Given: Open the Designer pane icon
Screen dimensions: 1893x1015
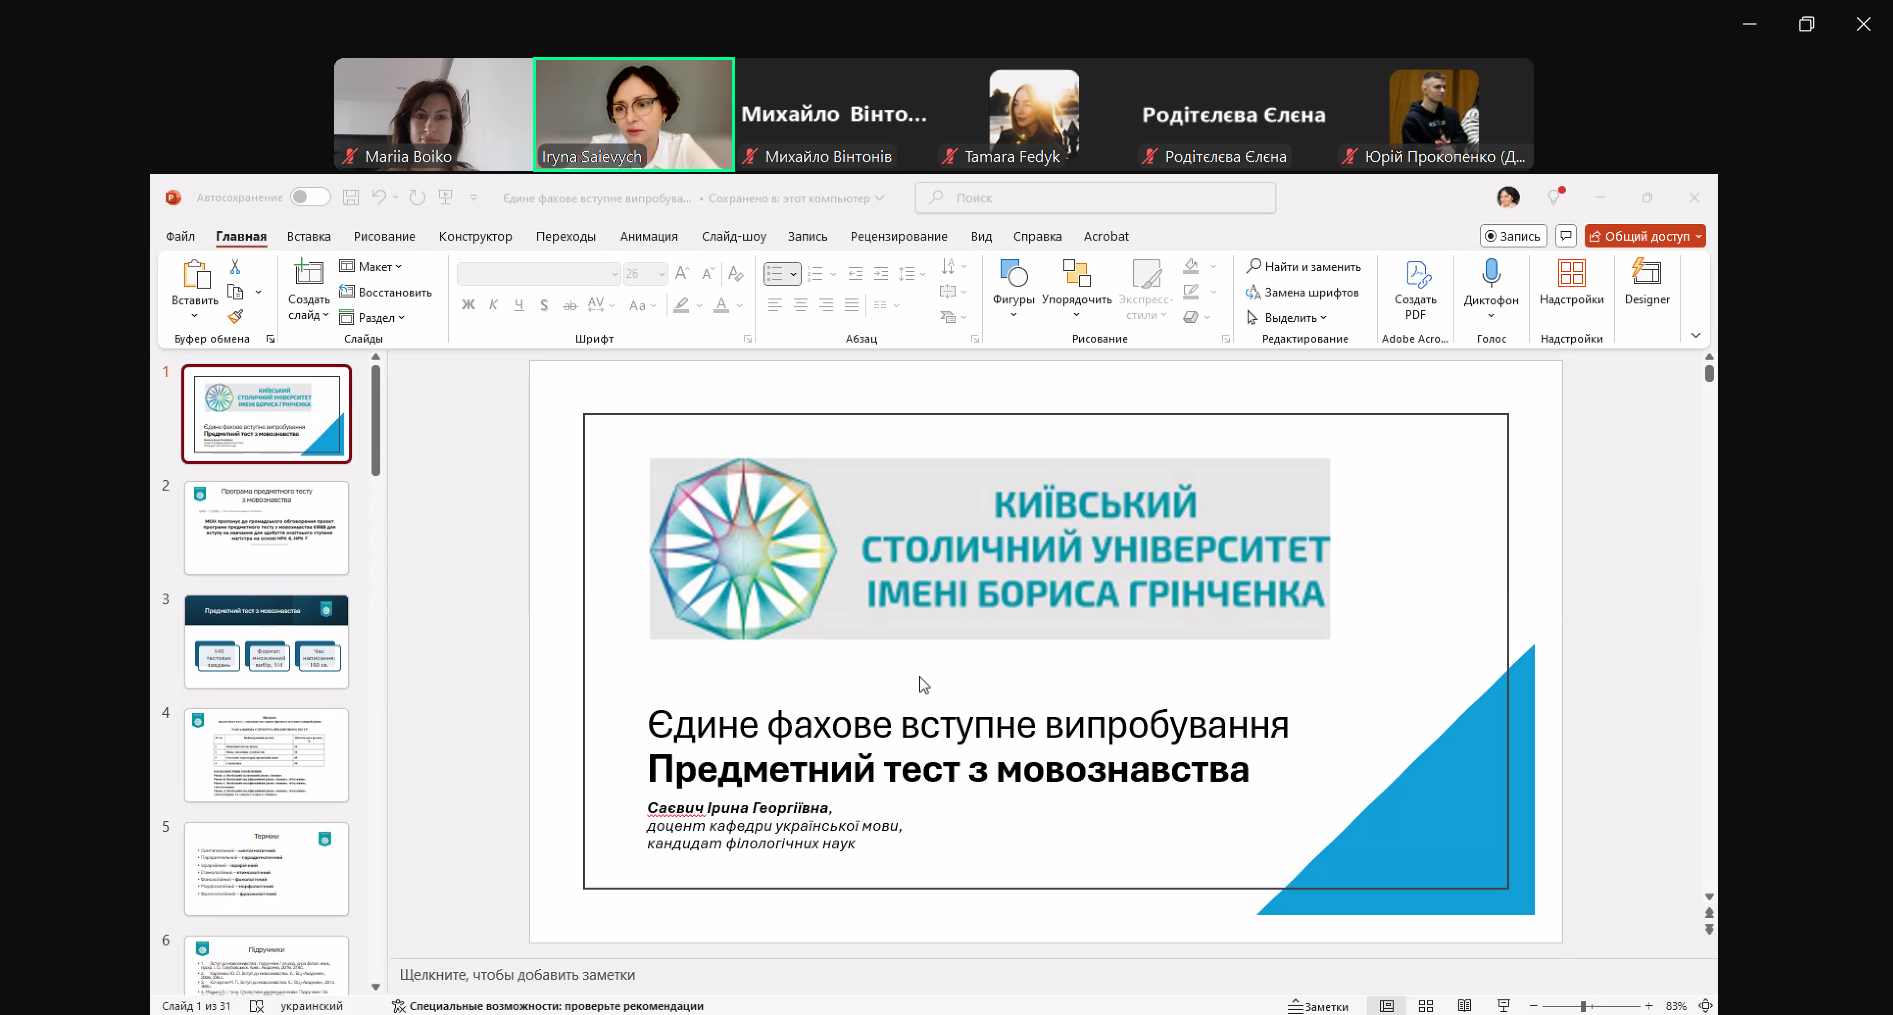Looking at the screenshot, I should point(1646,273).
